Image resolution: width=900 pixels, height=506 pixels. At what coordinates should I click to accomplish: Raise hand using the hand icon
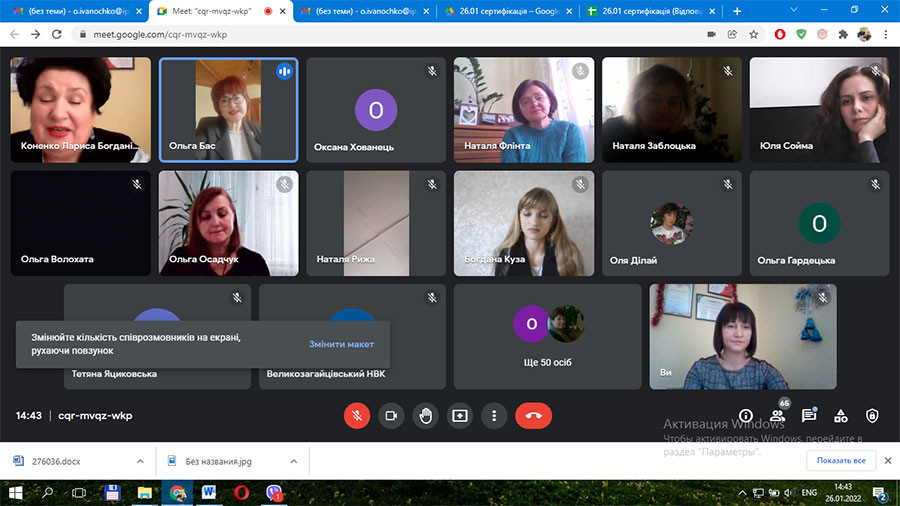[425, 415]
